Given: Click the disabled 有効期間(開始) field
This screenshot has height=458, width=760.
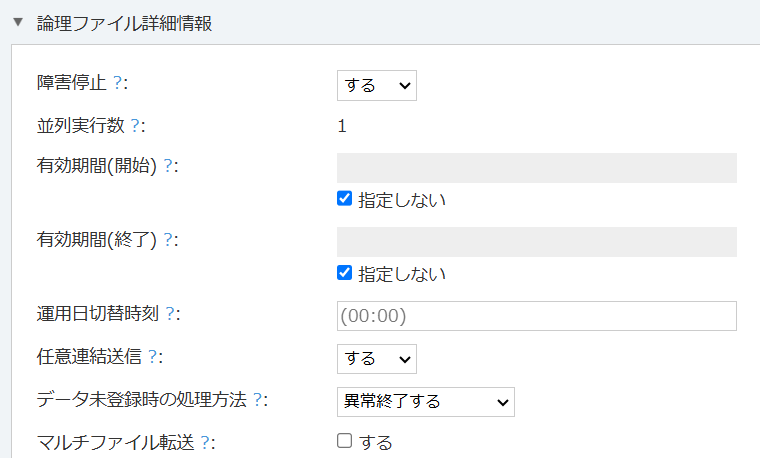Looking at the screenshot, I should pyautogui.click(x=537, y=168).
